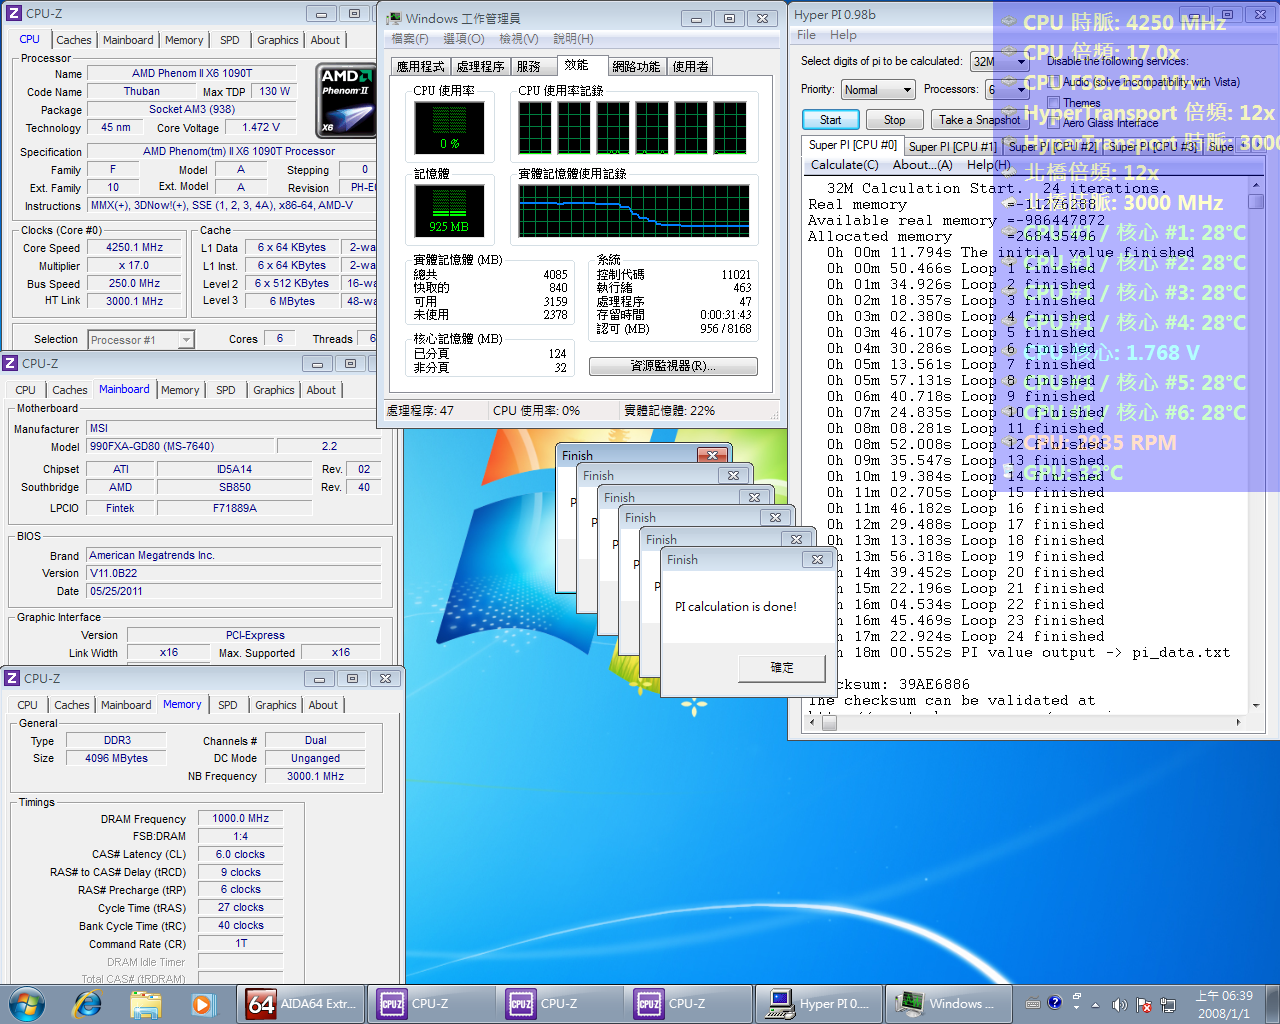Open the About...(A) menu in Super PI
1280x1024 pixels.
click(x=922, y=165)
